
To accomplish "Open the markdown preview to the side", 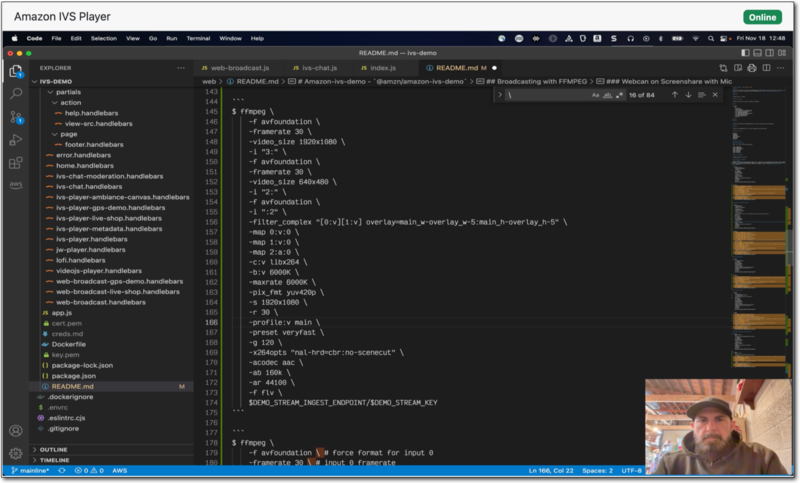I will 738,68.
